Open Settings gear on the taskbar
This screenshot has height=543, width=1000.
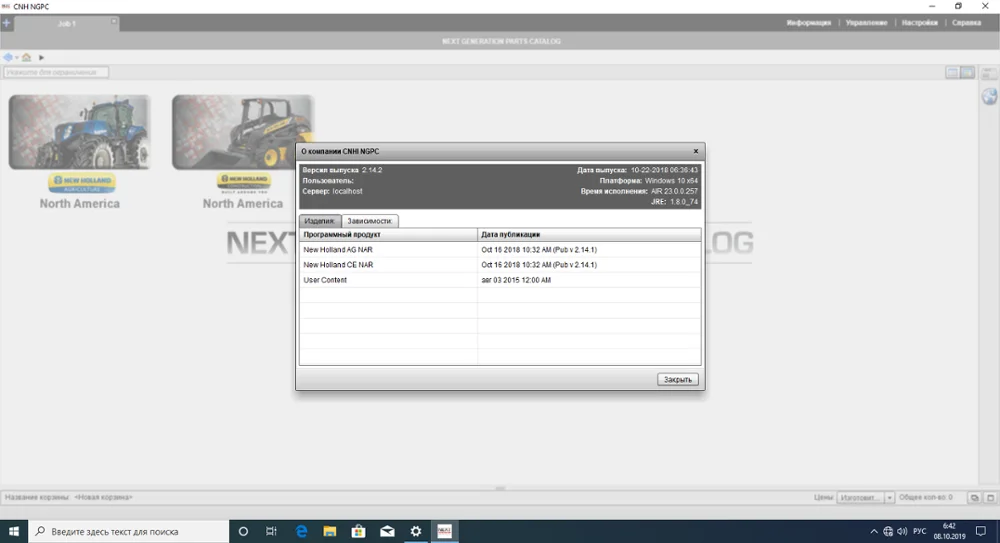coord(416,531)
